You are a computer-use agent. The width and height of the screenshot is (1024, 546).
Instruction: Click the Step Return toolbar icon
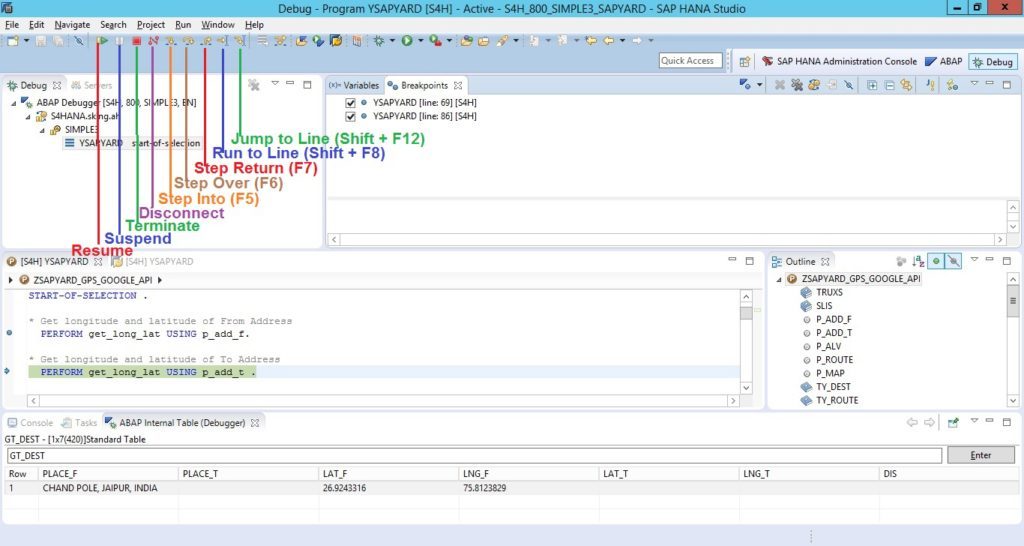click(206, 41)
